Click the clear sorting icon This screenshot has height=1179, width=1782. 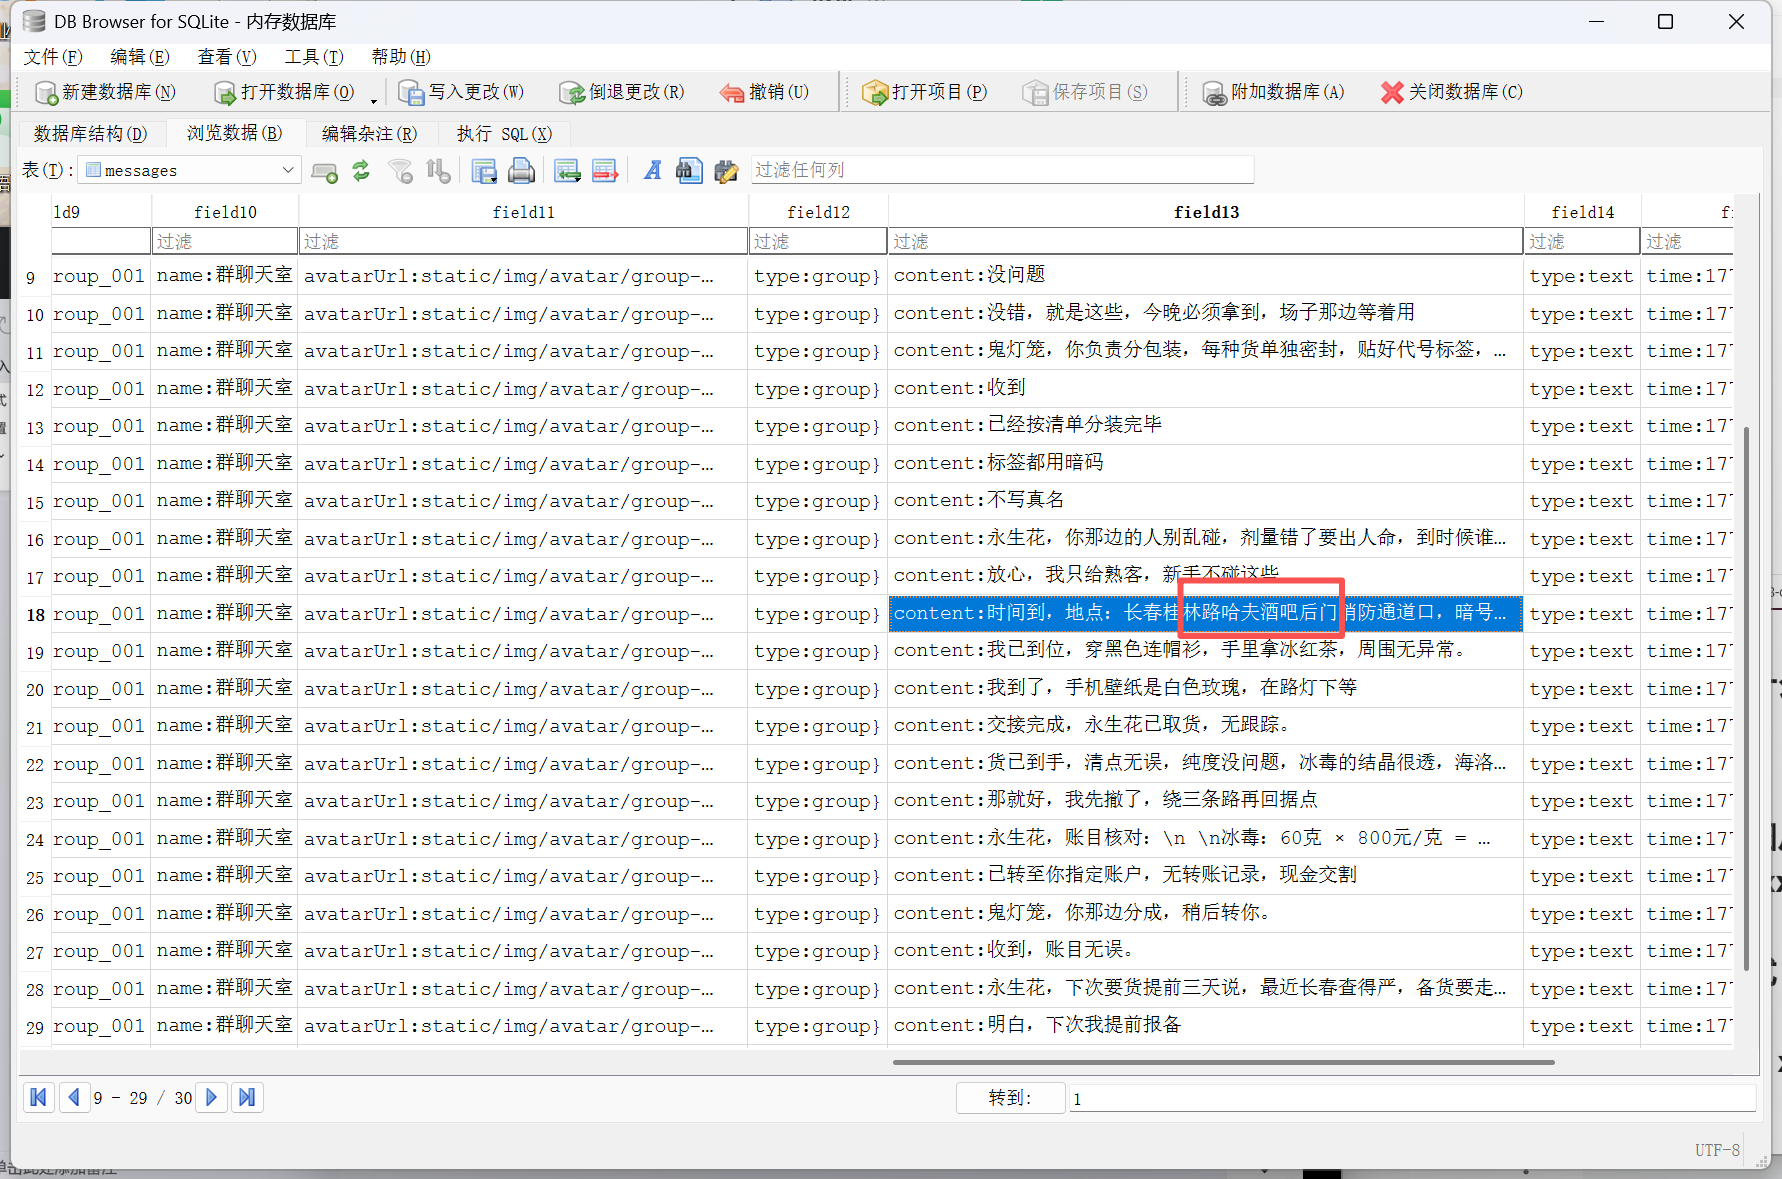tap(438, 171)
